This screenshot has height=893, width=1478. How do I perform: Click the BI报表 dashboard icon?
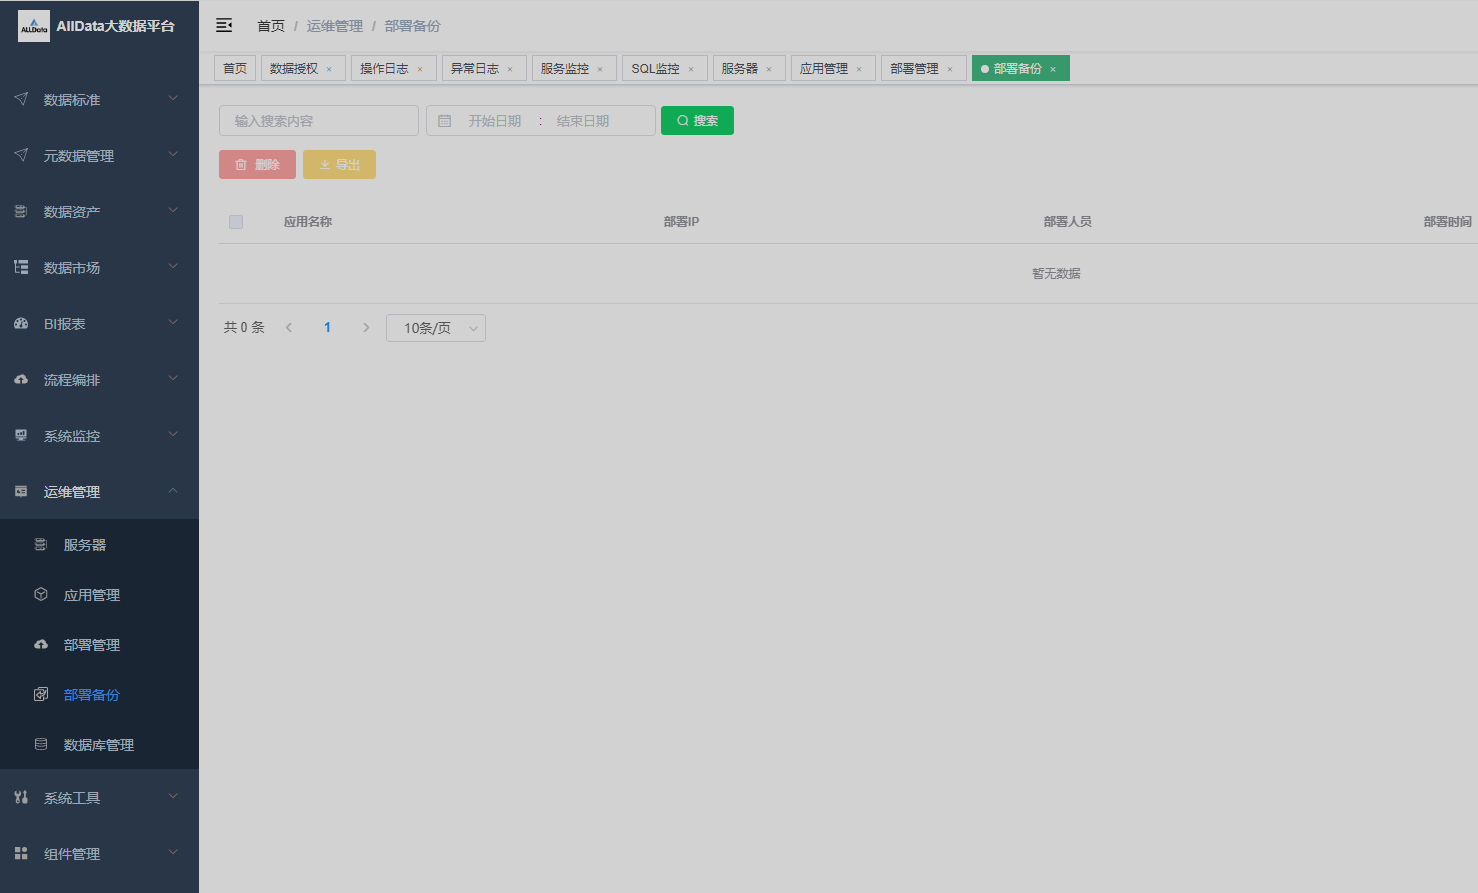pos(21,324)
